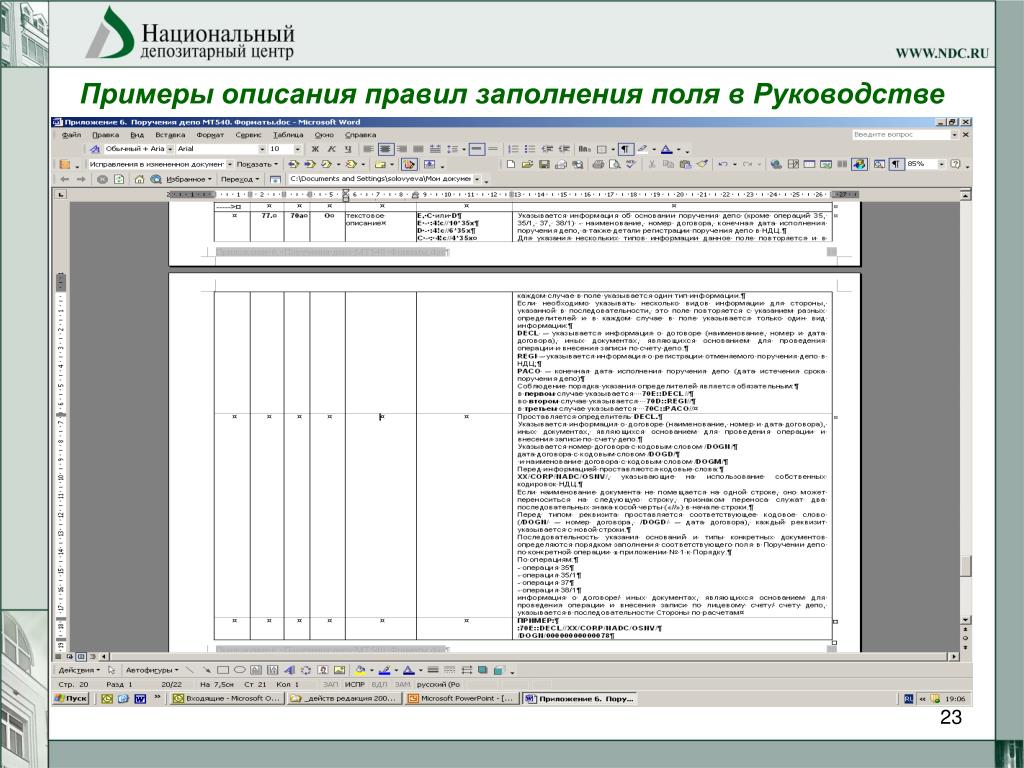Open the Действия drawing menu button
The width and height of the screenshot is (1024, 768).
pos(79,670)
